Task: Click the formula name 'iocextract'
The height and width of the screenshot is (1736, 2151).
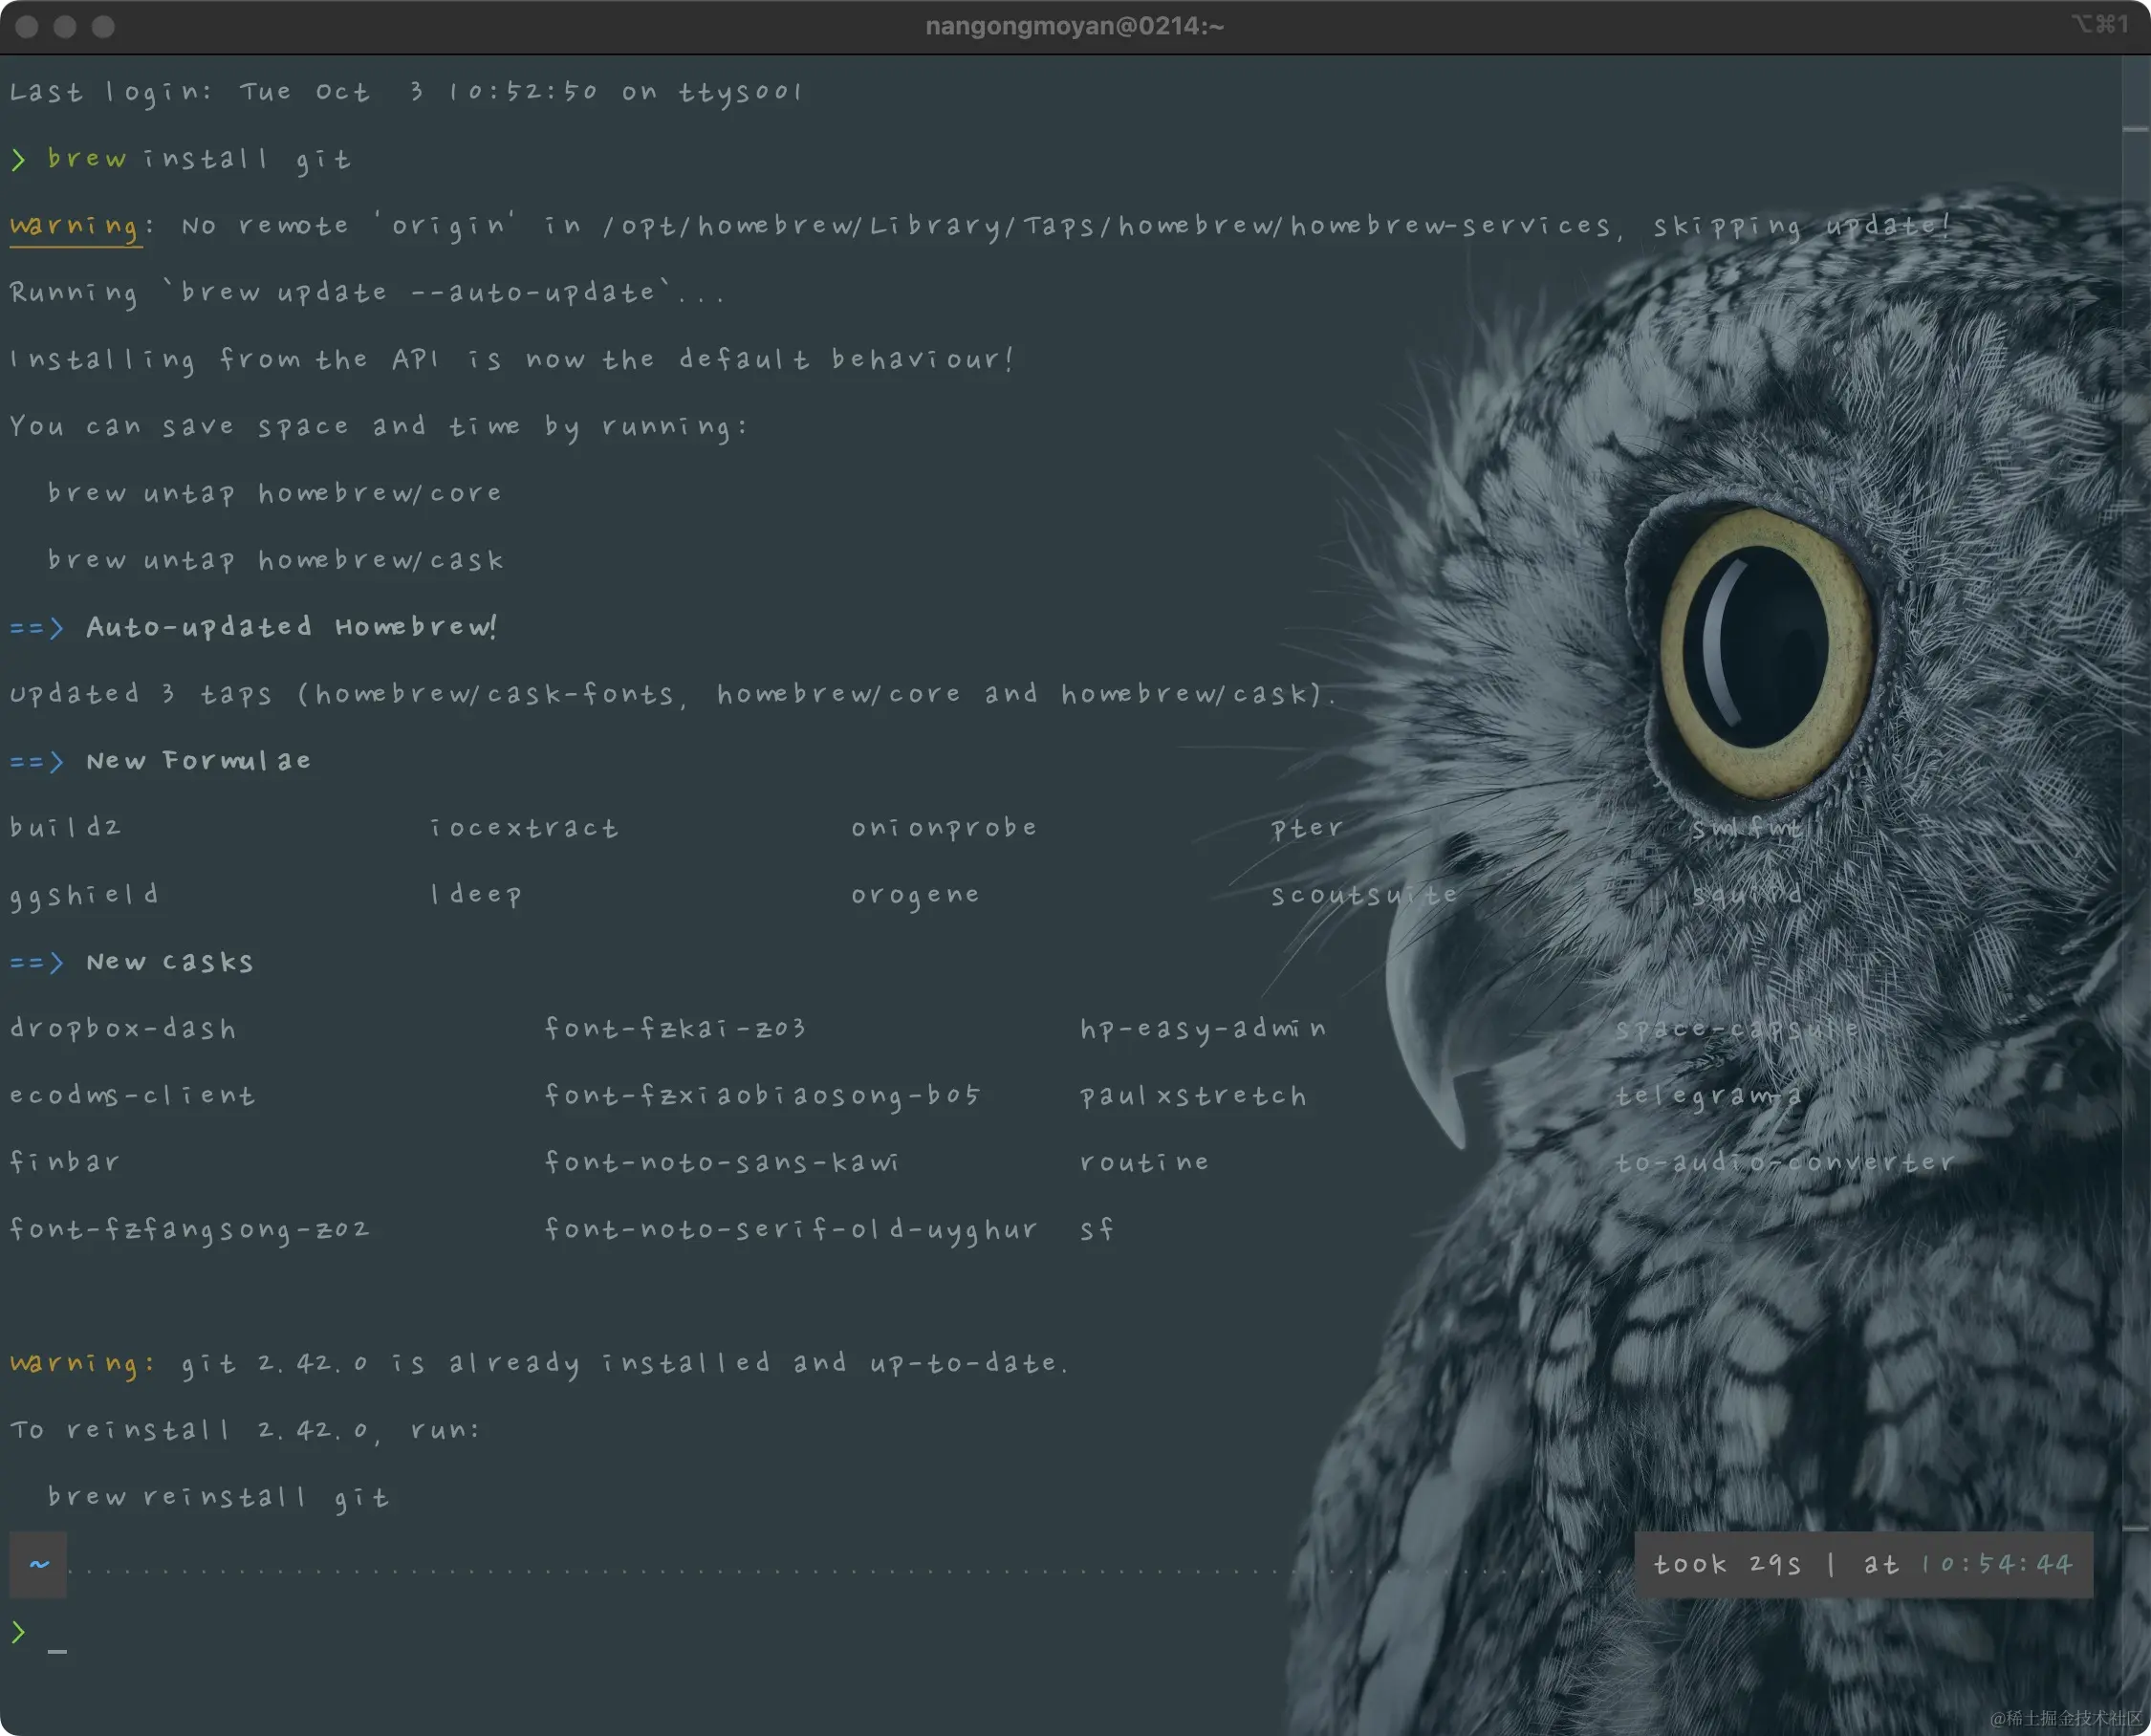Action: point(524,827)
